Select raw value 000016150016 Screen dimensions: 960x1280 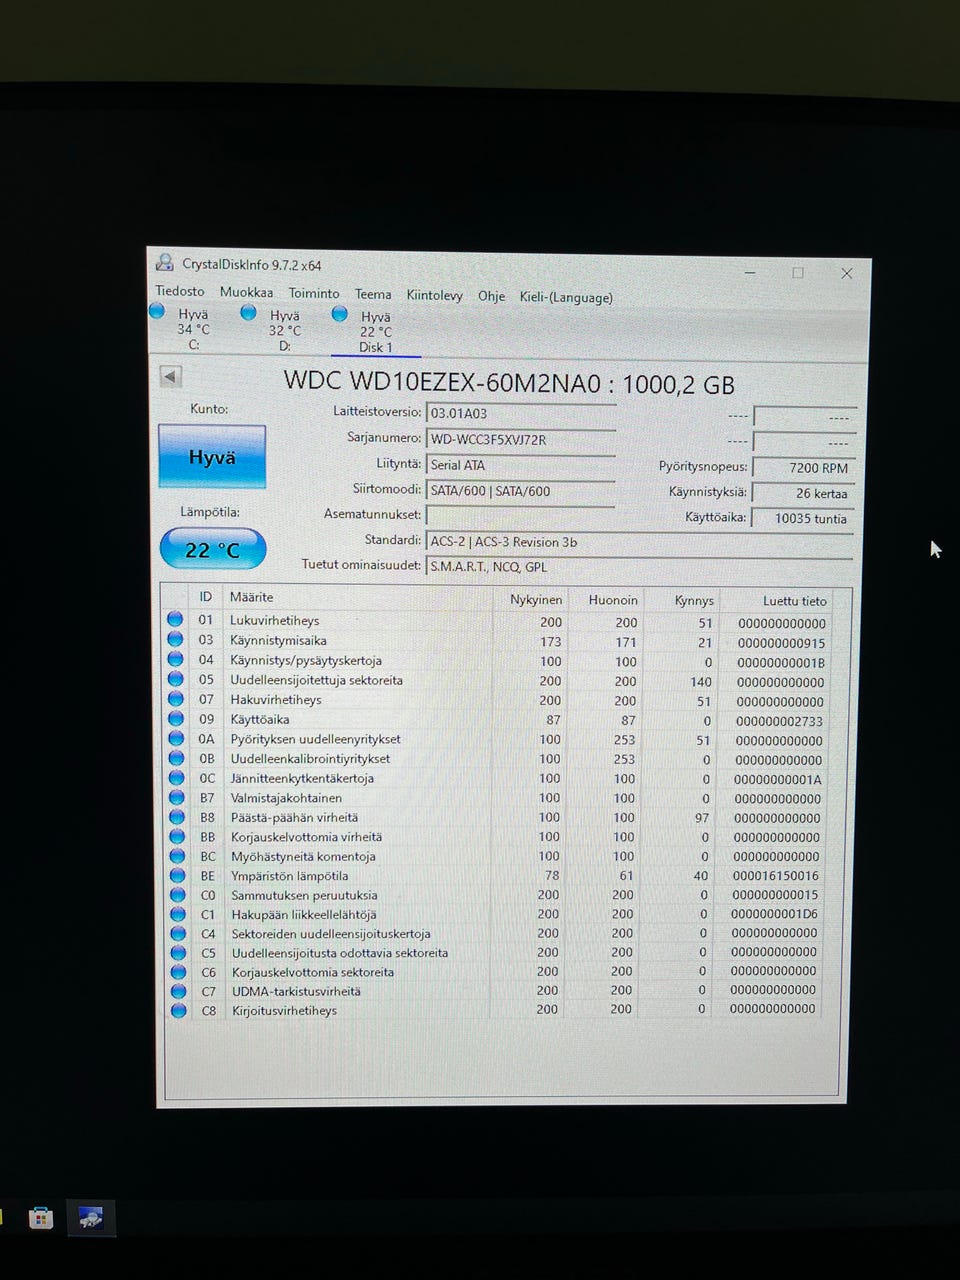pyautogui.click(x=775, y=876)
